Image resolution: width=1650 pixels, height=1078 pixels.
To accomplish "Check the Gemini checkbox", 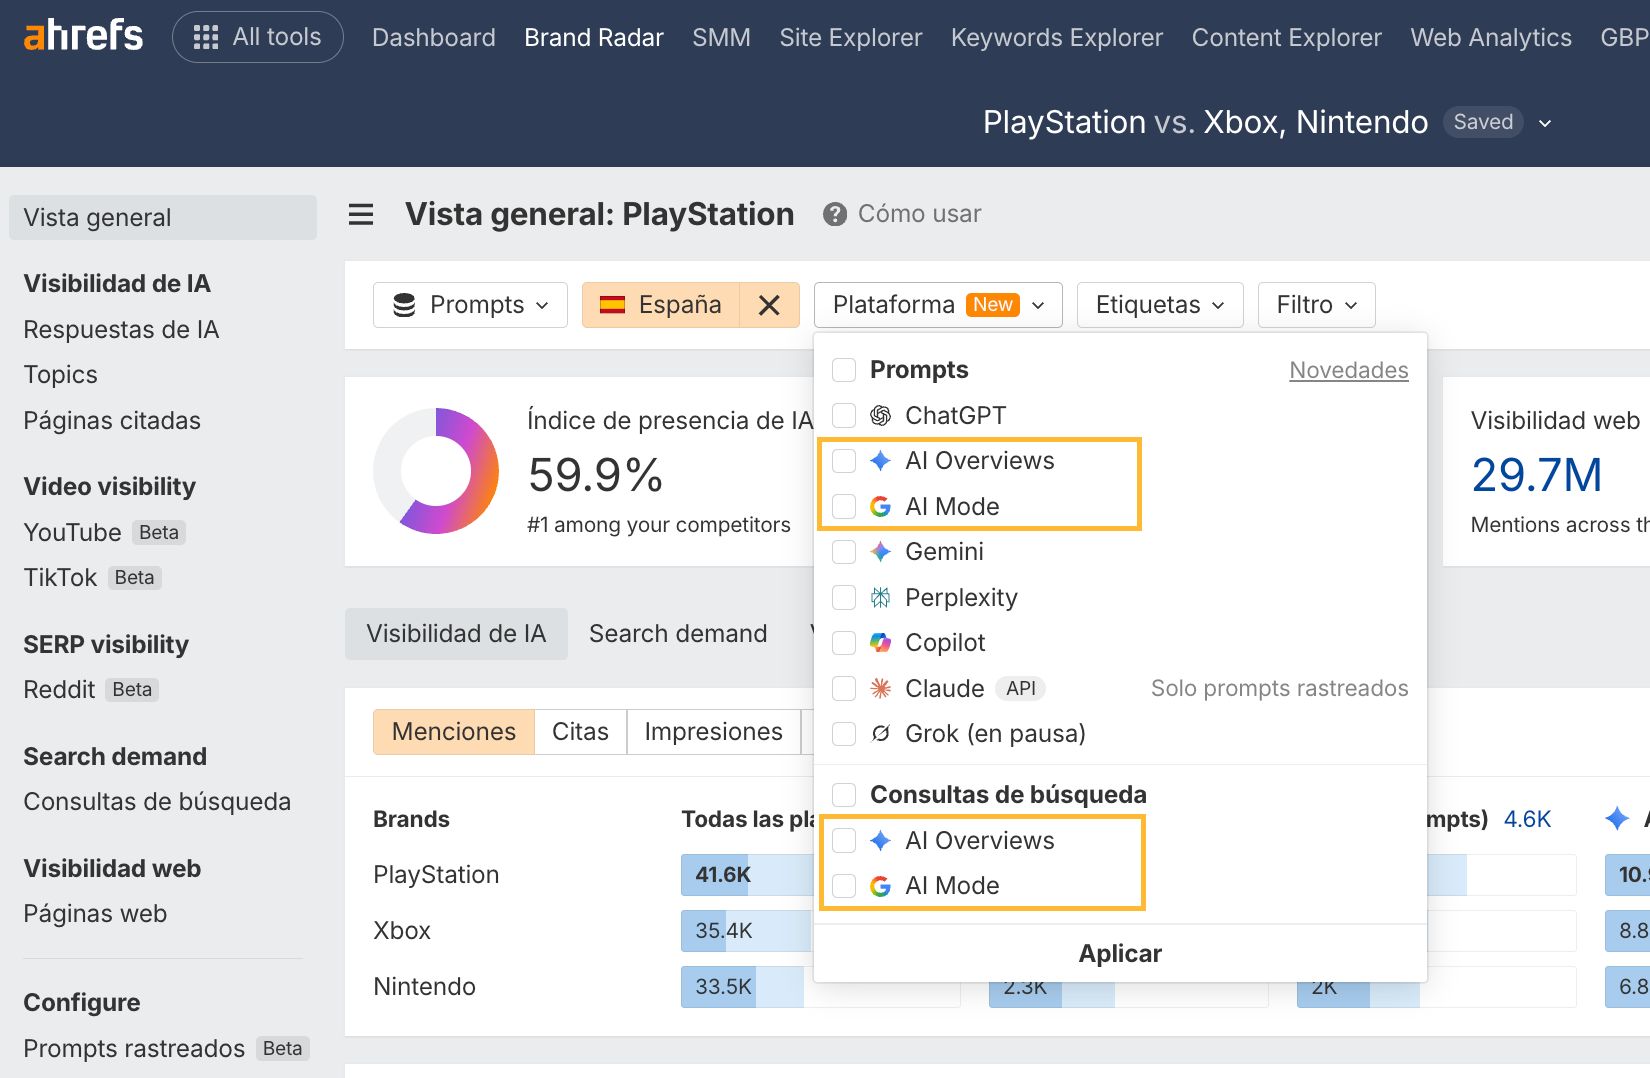I will point(844,552).
